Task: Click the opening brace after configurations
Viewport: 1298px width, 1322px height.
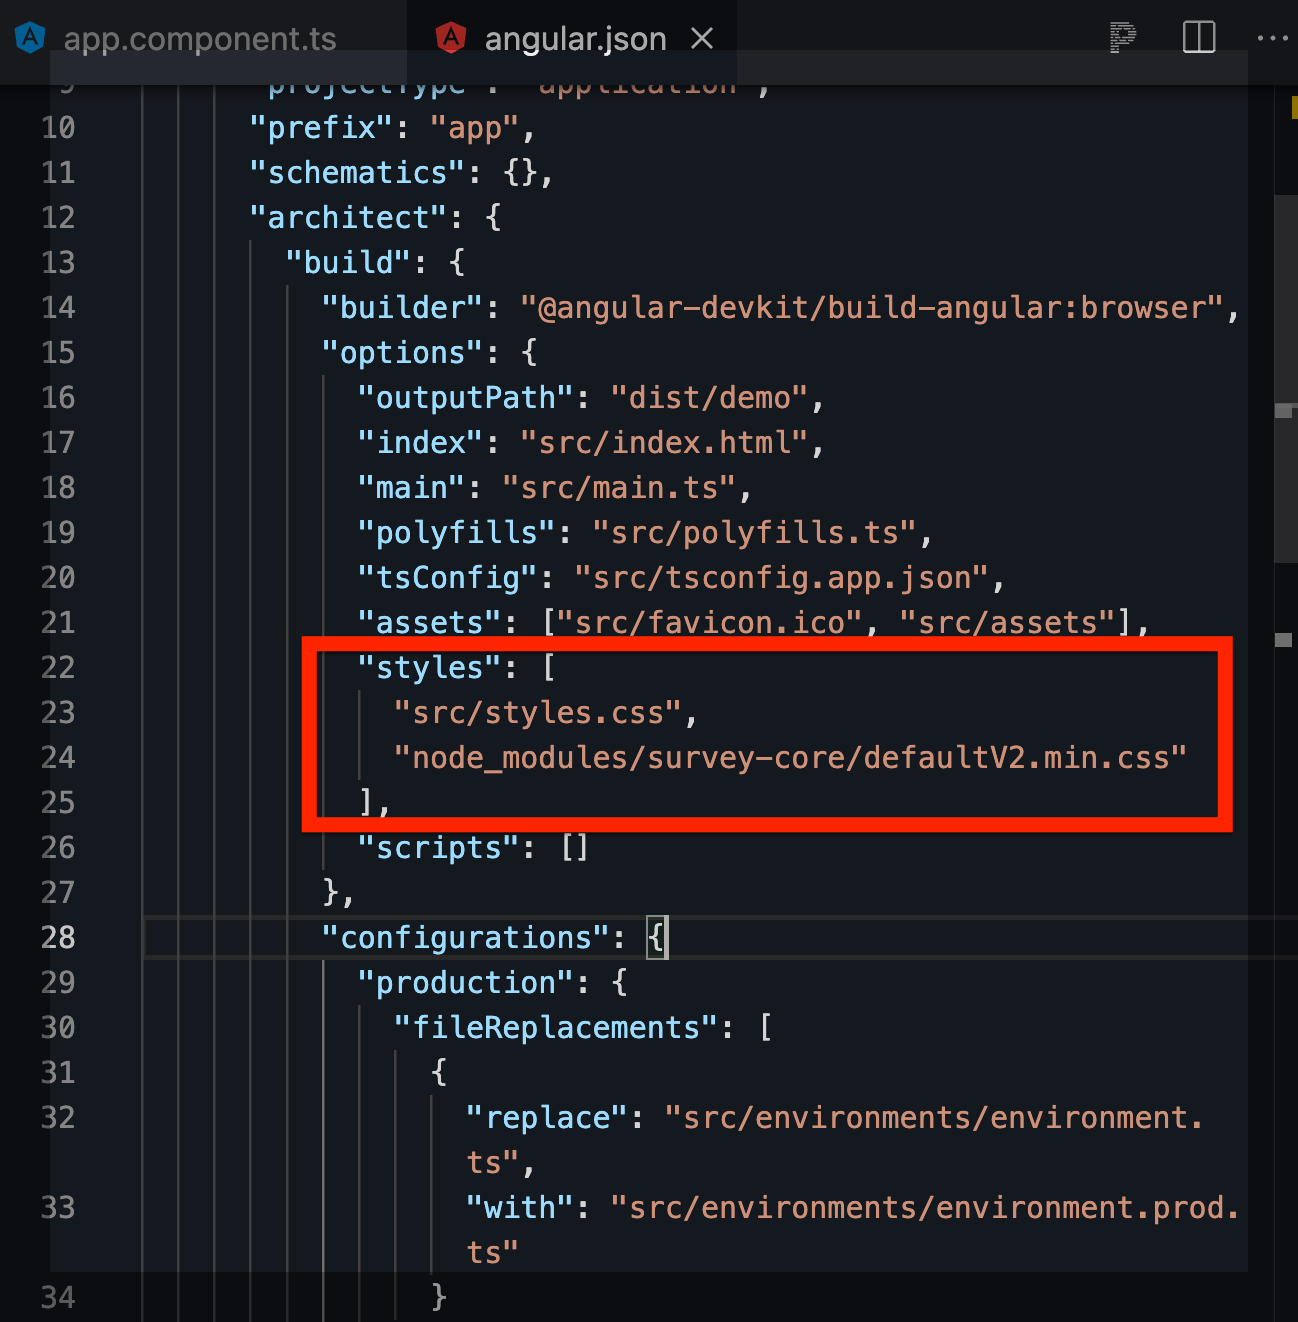Action: pos(657,937)
